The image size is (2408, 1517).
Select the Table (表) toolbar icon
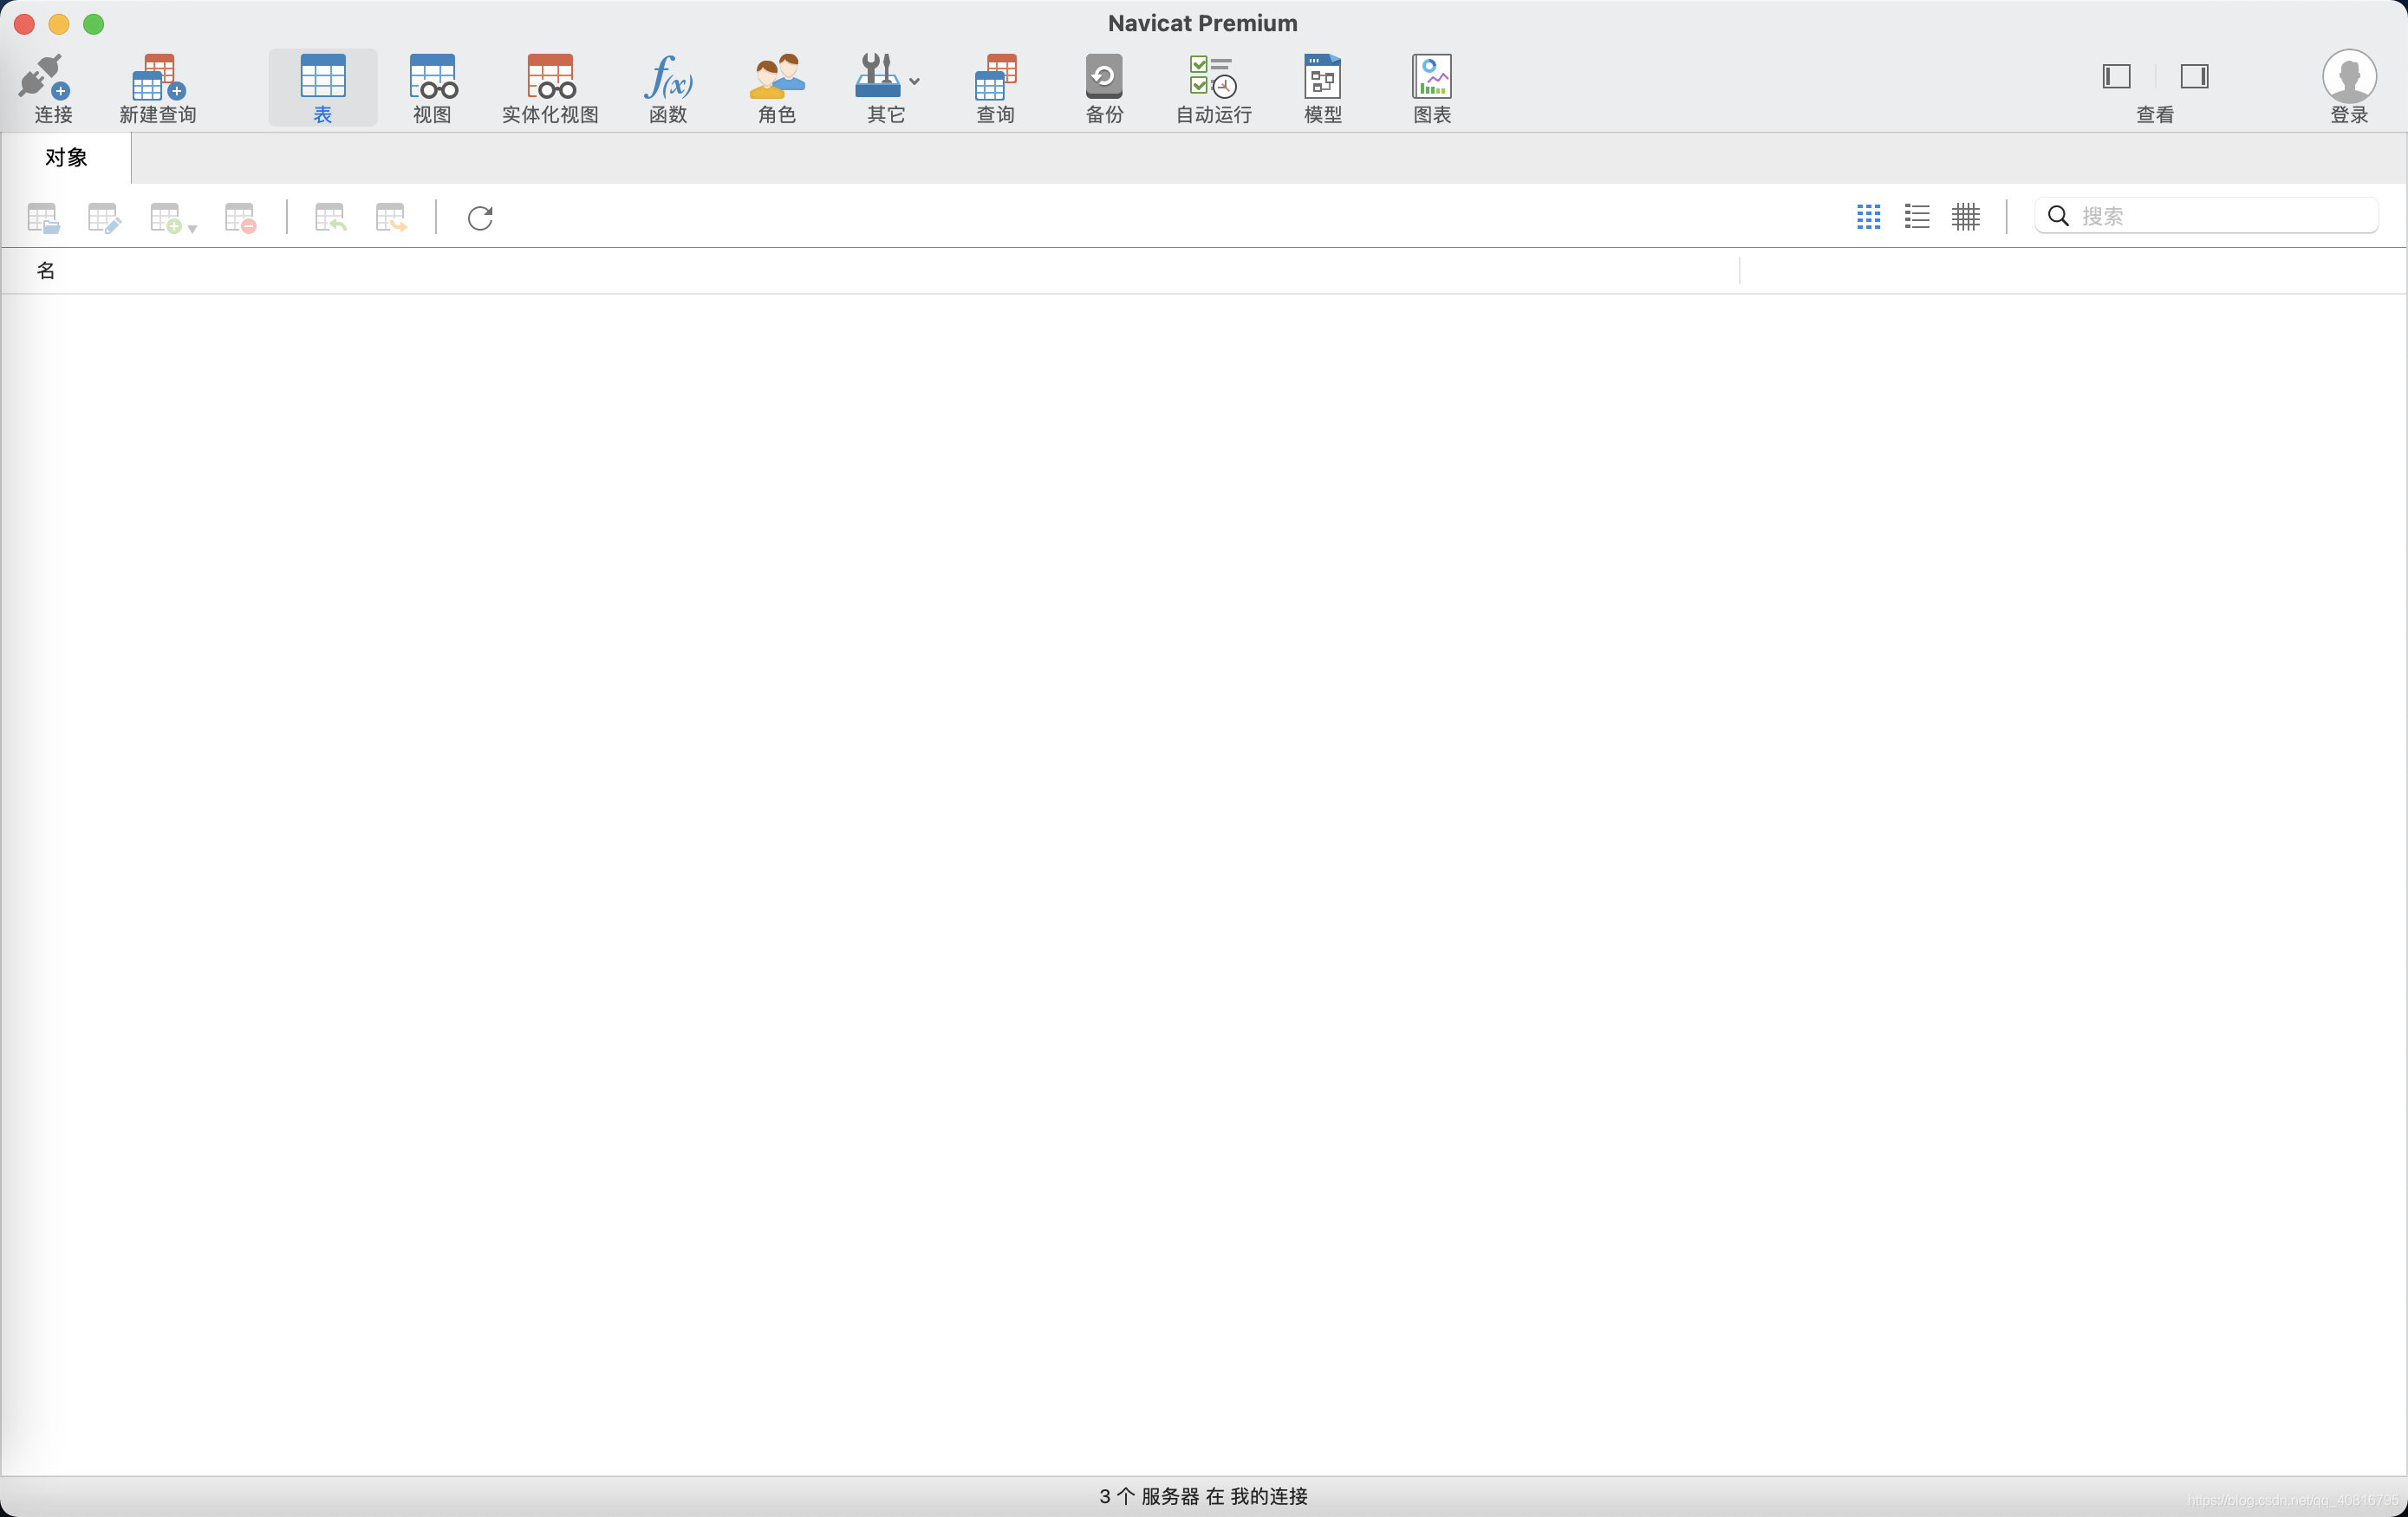(x=322, y=76)
